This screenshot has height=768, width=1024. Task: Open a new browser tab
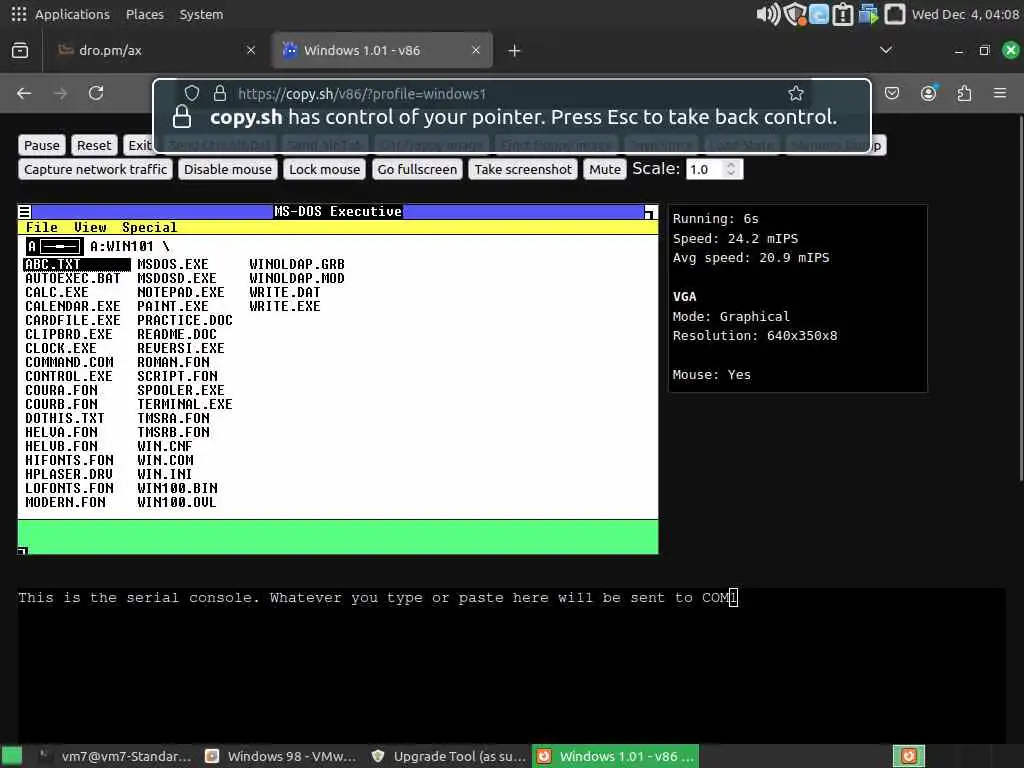pos(515,50)
